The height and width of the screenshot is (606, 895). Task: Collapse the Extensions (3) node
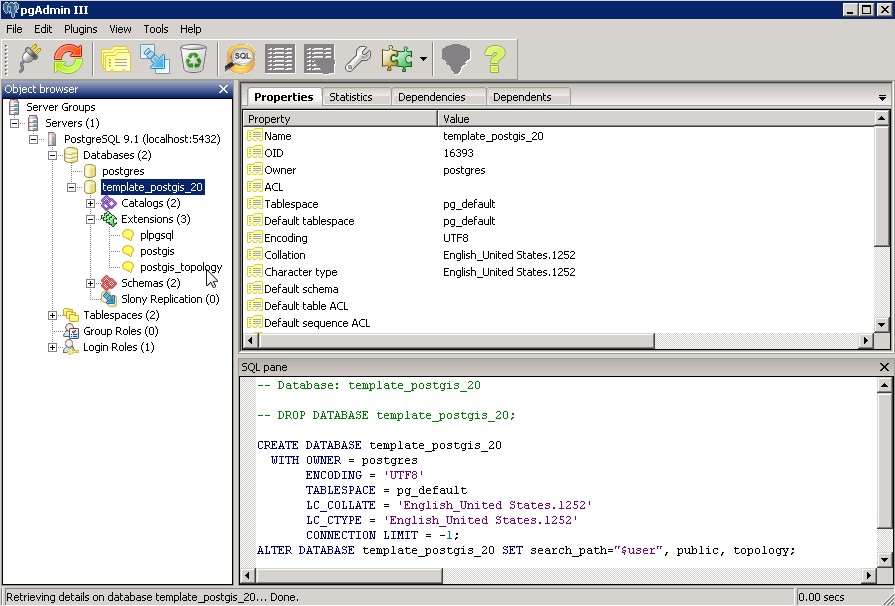(x=90, y=219)
